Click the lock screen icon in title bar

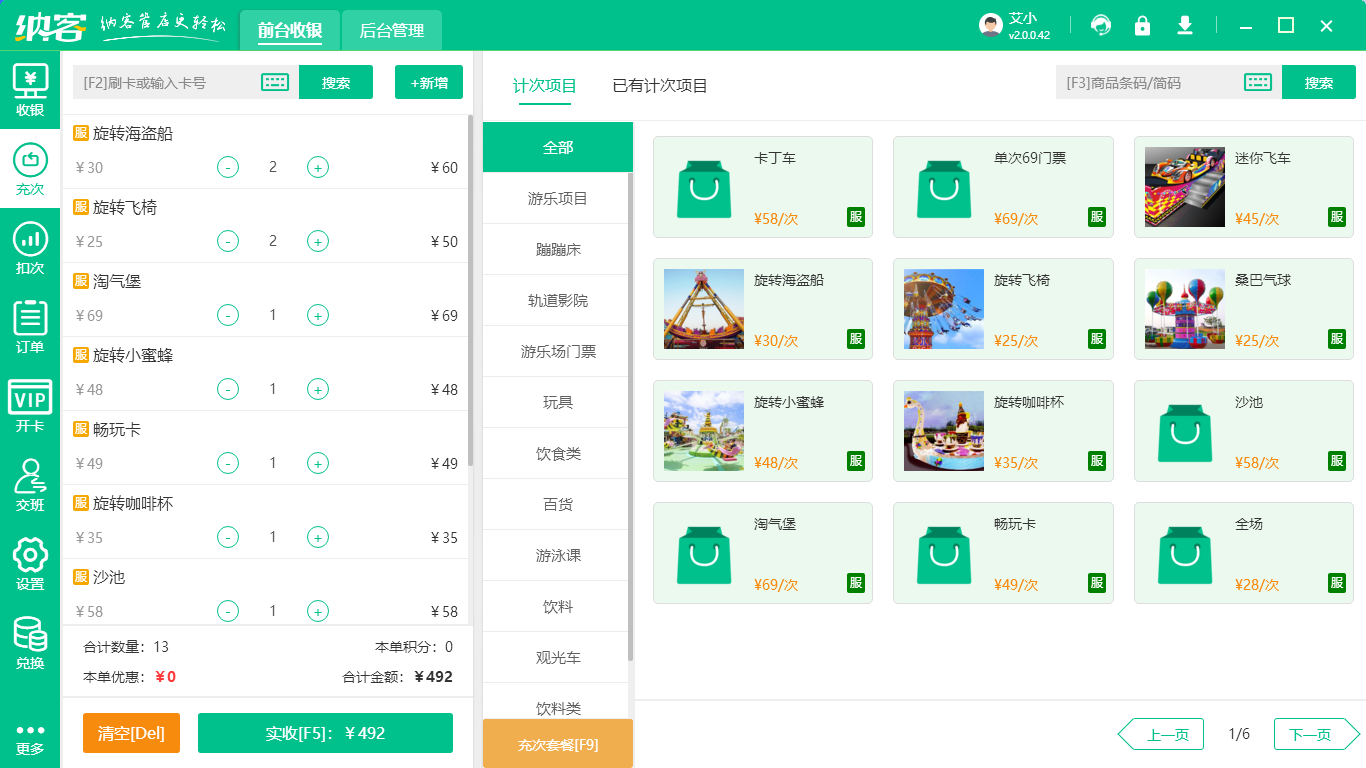pos(1142,26)
